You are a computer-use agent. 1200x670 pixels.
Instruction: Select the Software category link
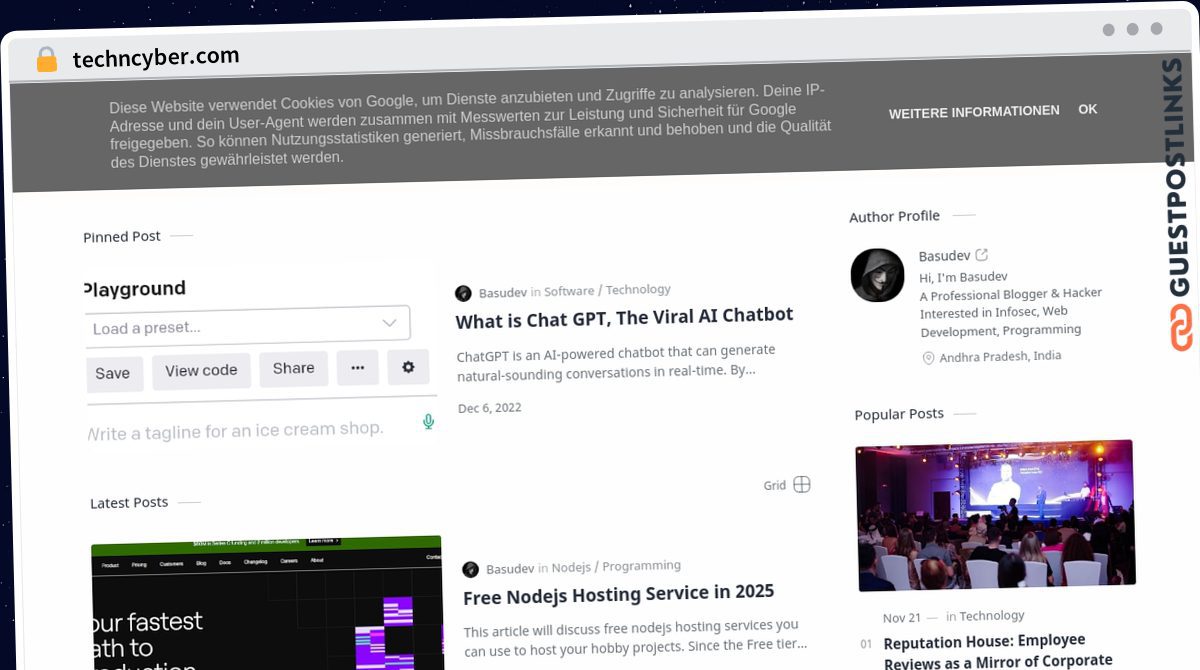(x=569, y=291)
